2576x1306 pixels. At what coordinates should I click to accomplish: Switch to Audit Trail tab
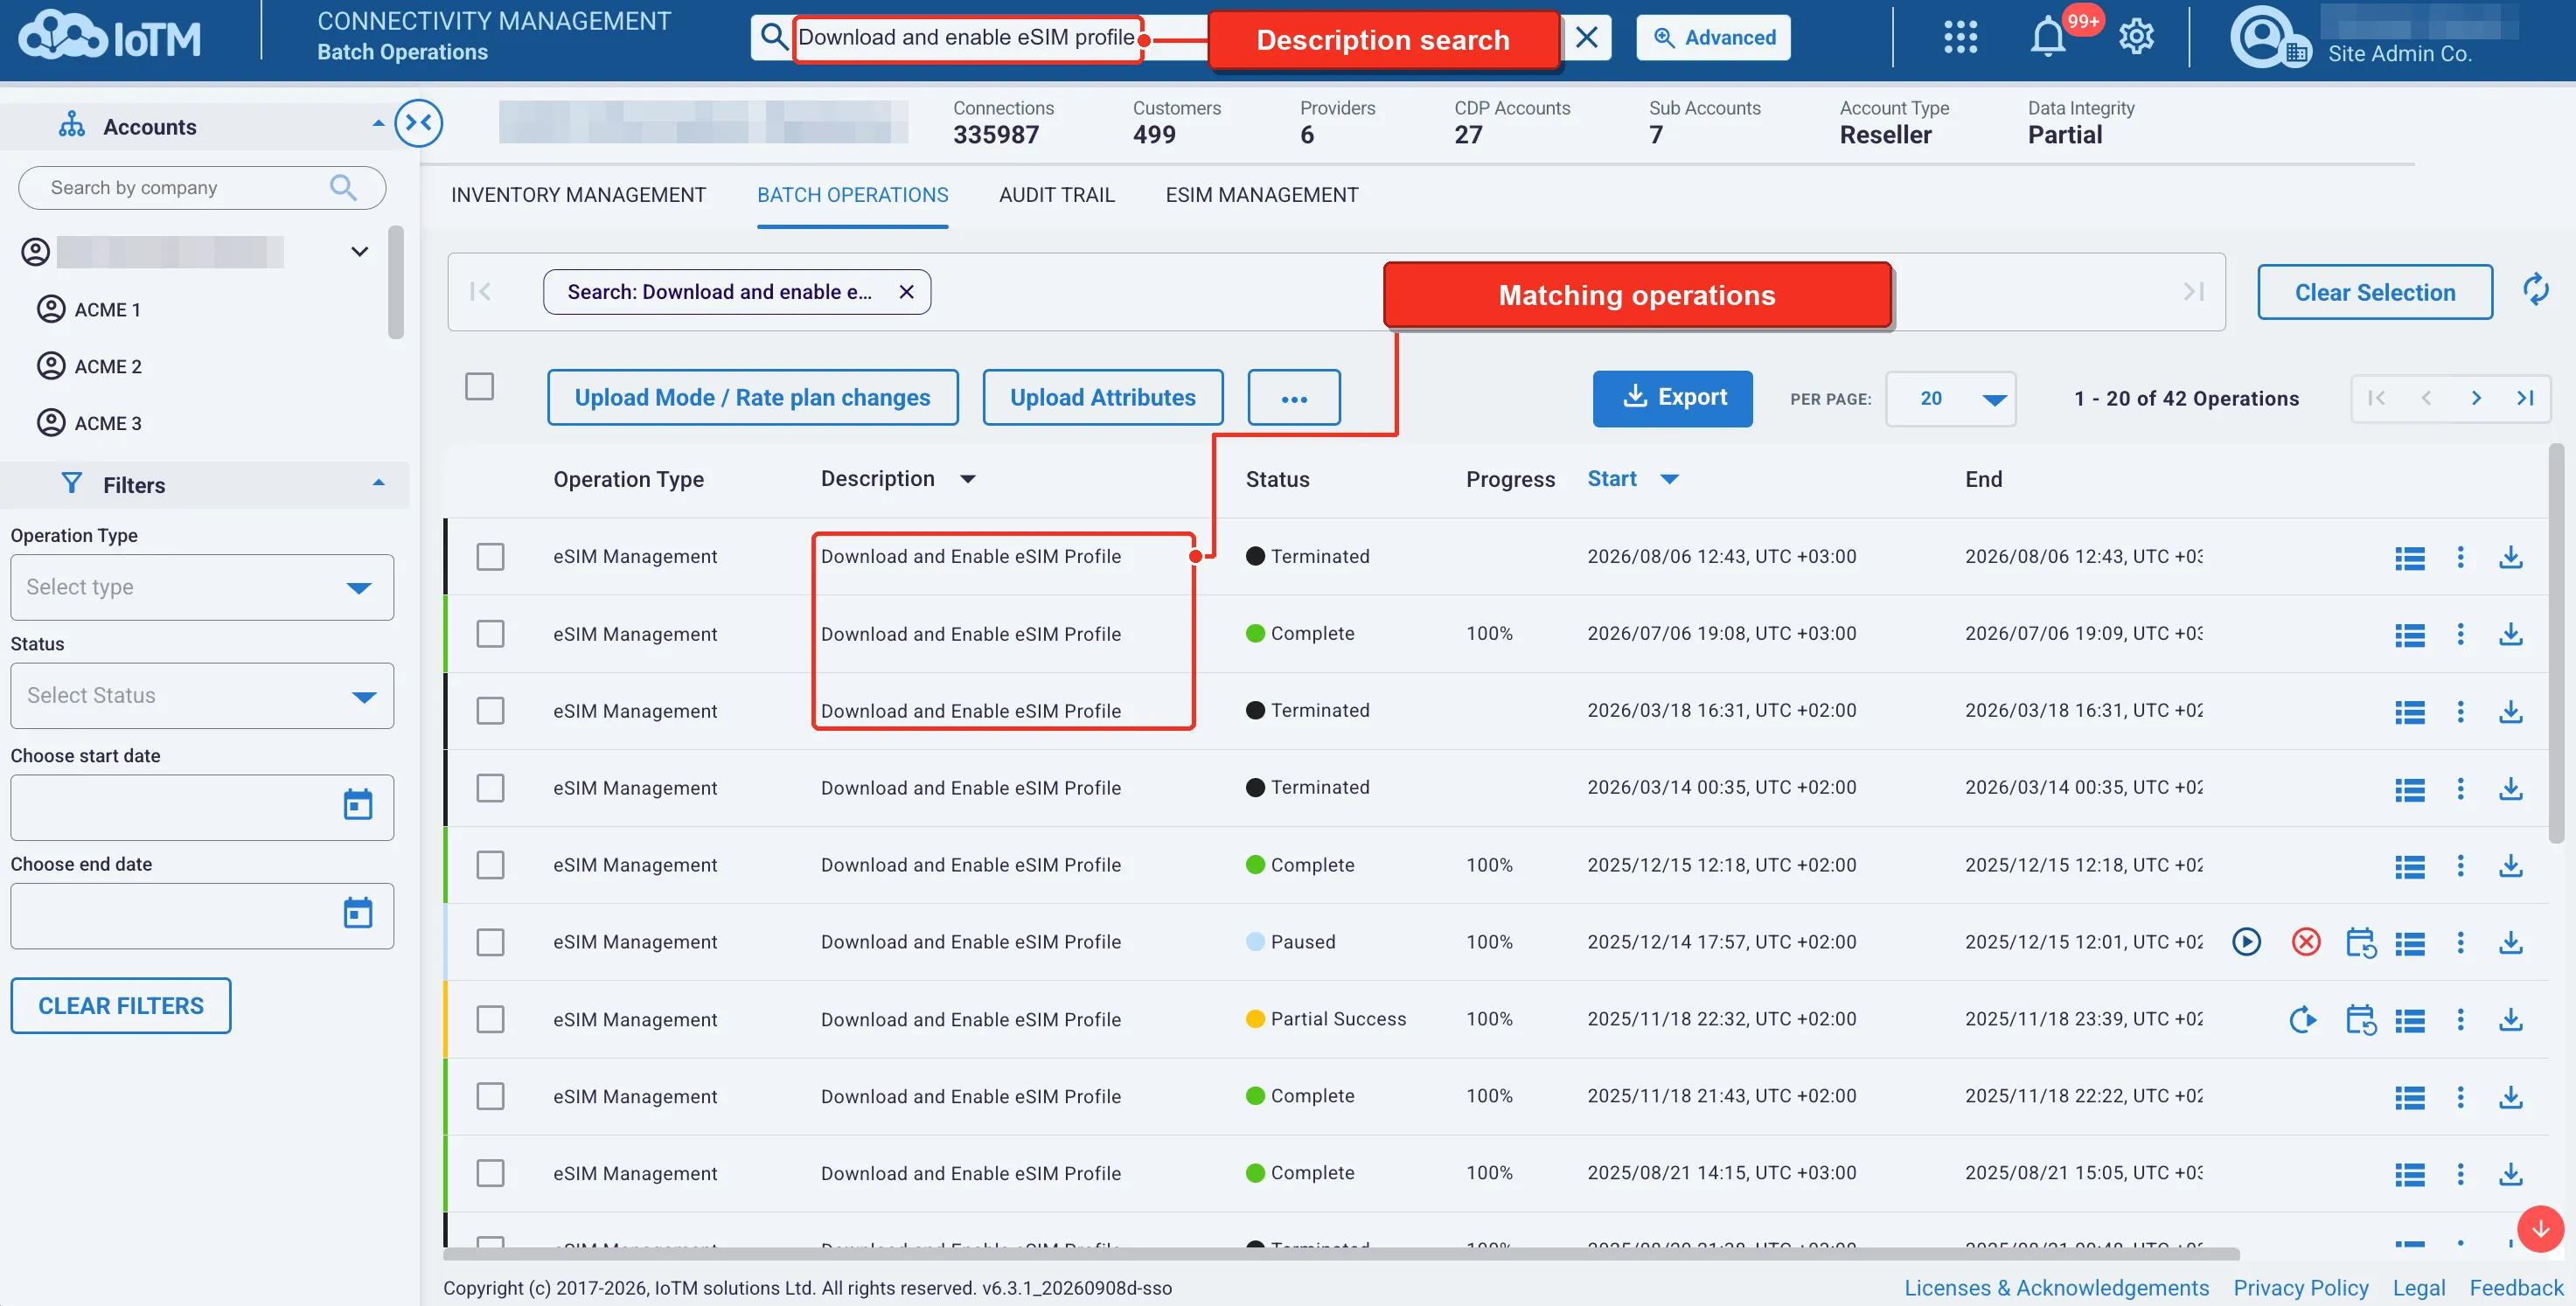click(x=1056, y=195)
